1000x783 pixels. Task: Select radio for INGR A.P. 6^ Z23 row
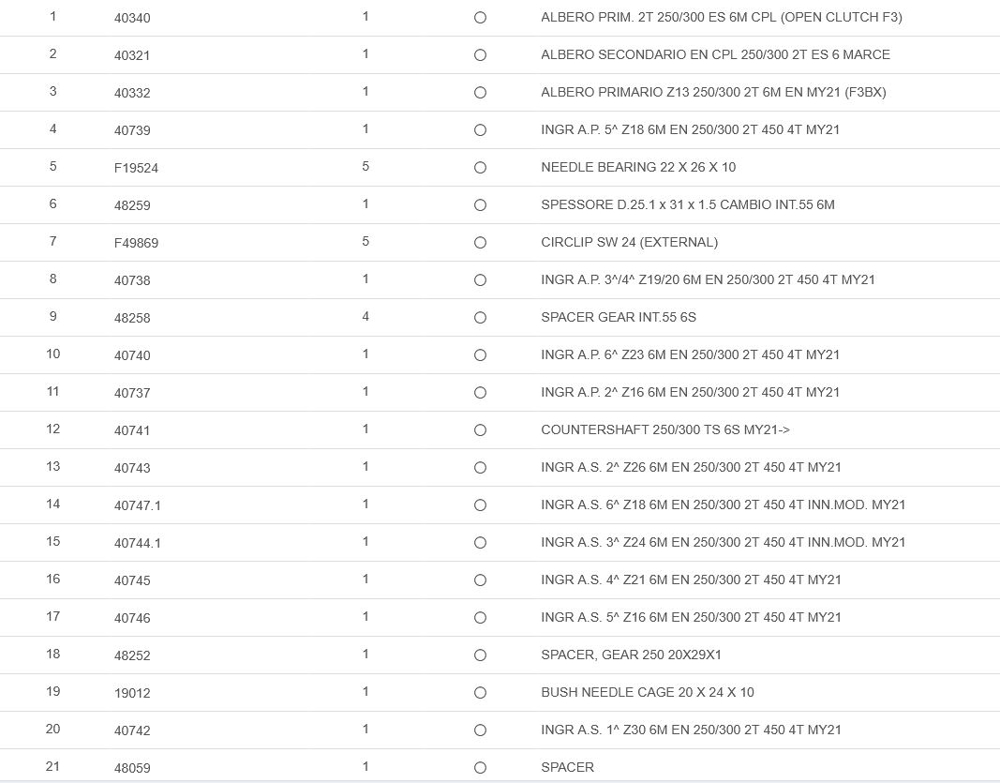tap(480, 355)
